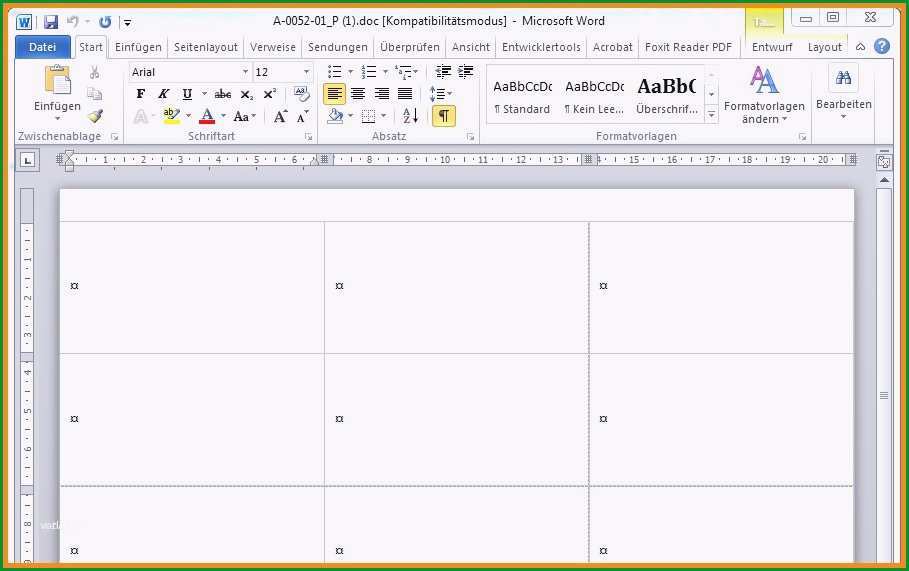This screenshot has width=909, height=571.
Task: Click the Grow Font icon
Action: click(280, 117)
